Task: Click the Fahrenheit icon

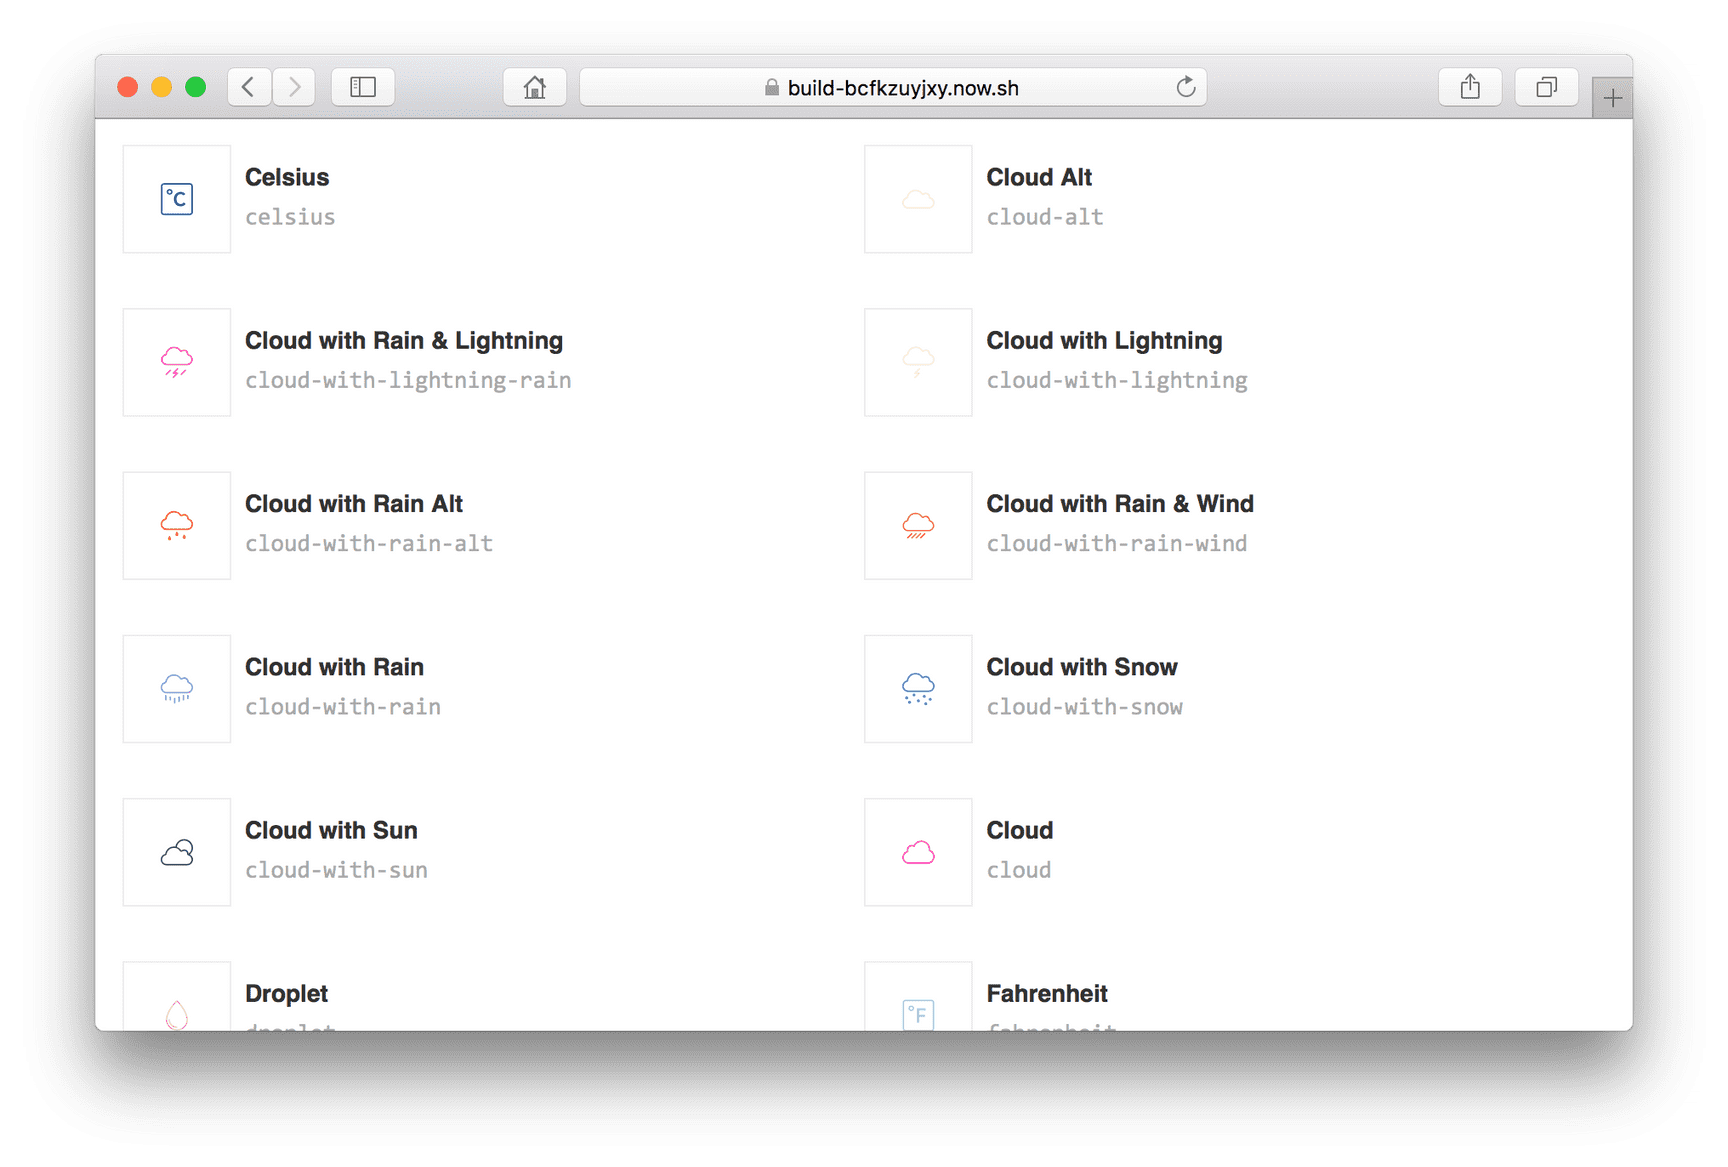Action: [x=917, y=1012]
